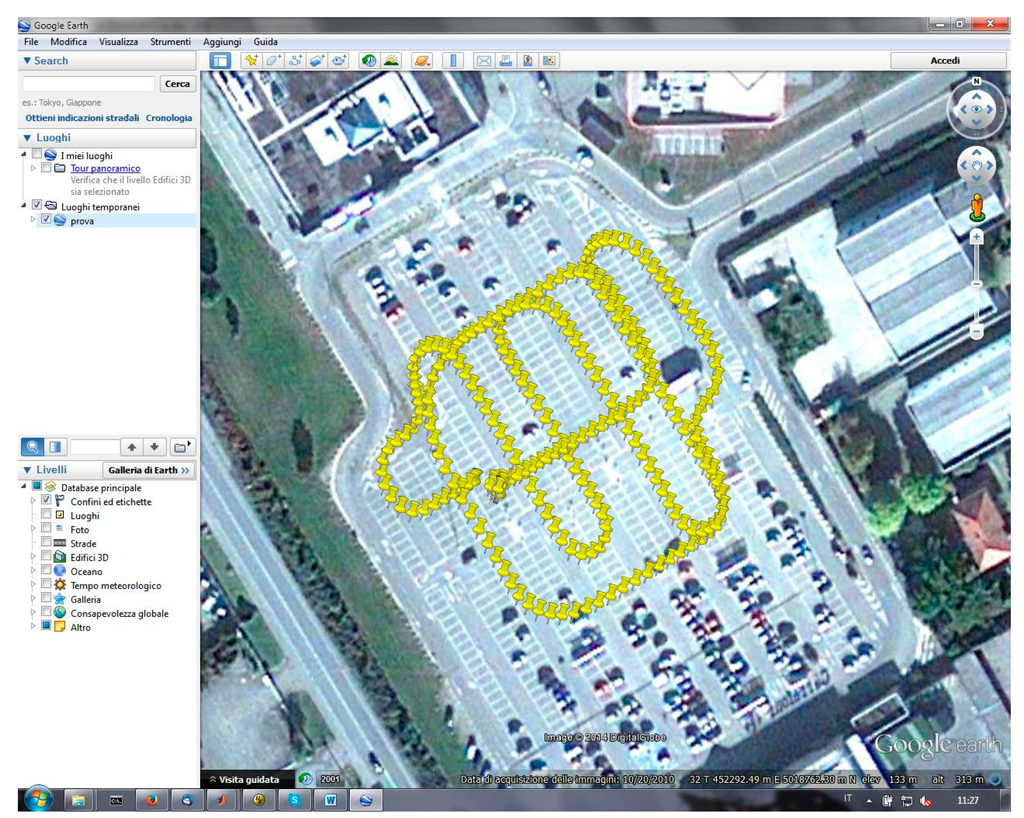Open the ruler measurement tool
This screenshot has width=1024, height=818.
point(453,60)
